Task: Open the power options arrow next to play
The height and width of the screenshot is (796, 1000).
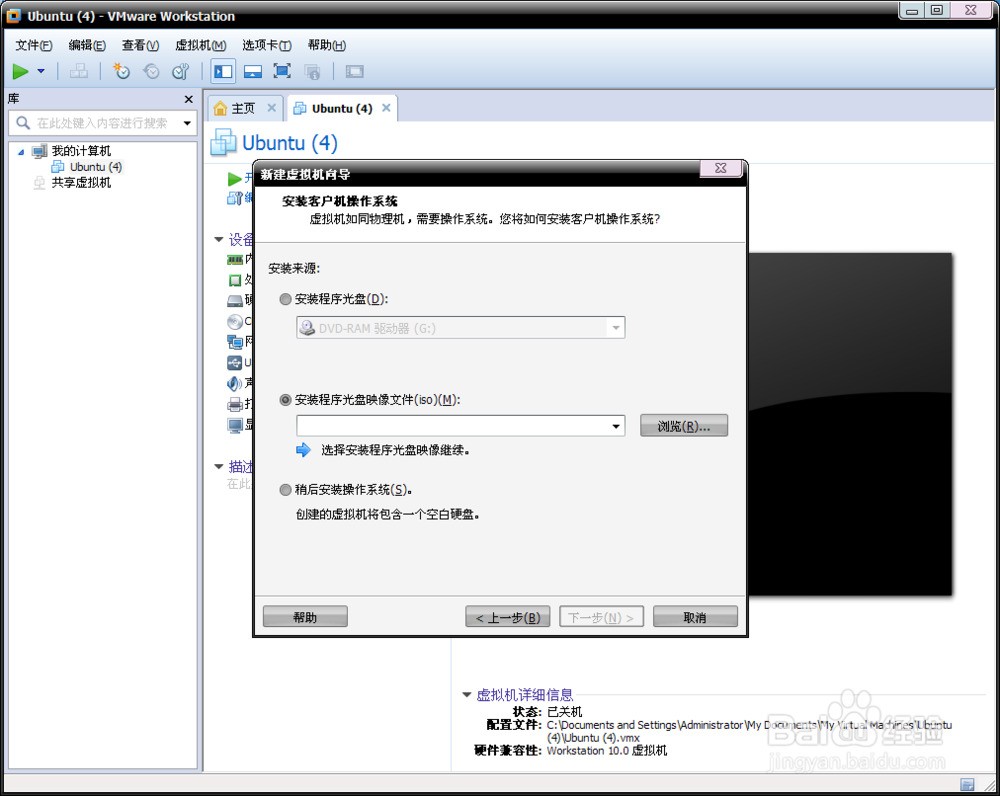Action: click(41, 71)
